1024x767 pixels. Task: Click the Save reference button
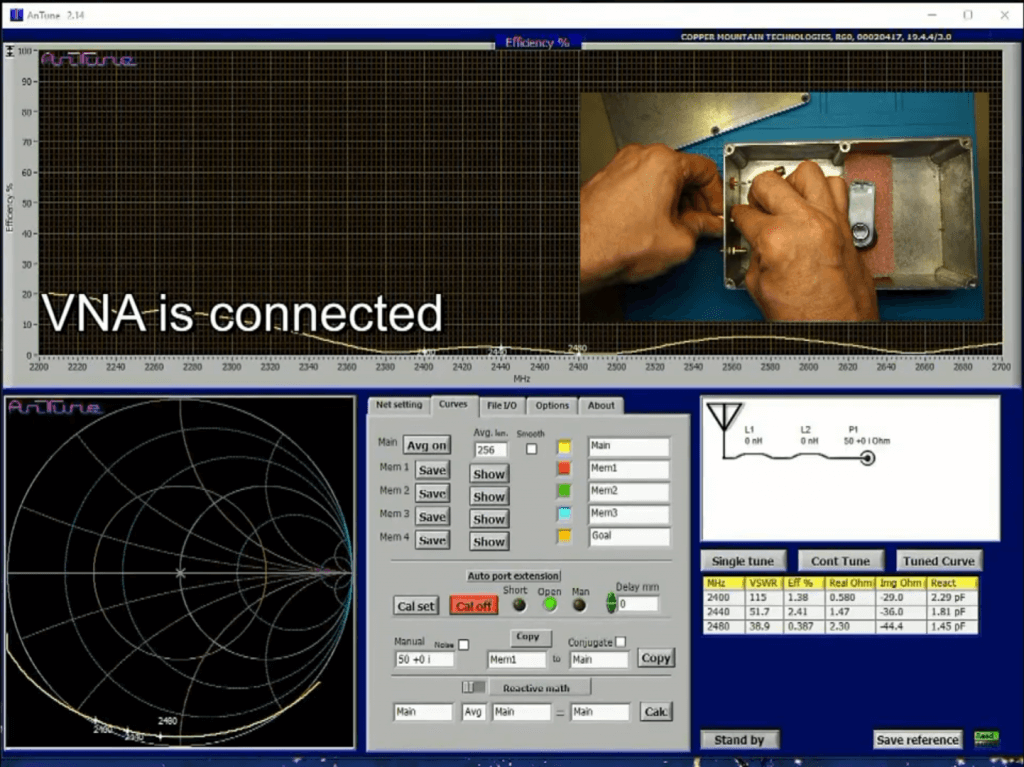click(x=916, y=740)
